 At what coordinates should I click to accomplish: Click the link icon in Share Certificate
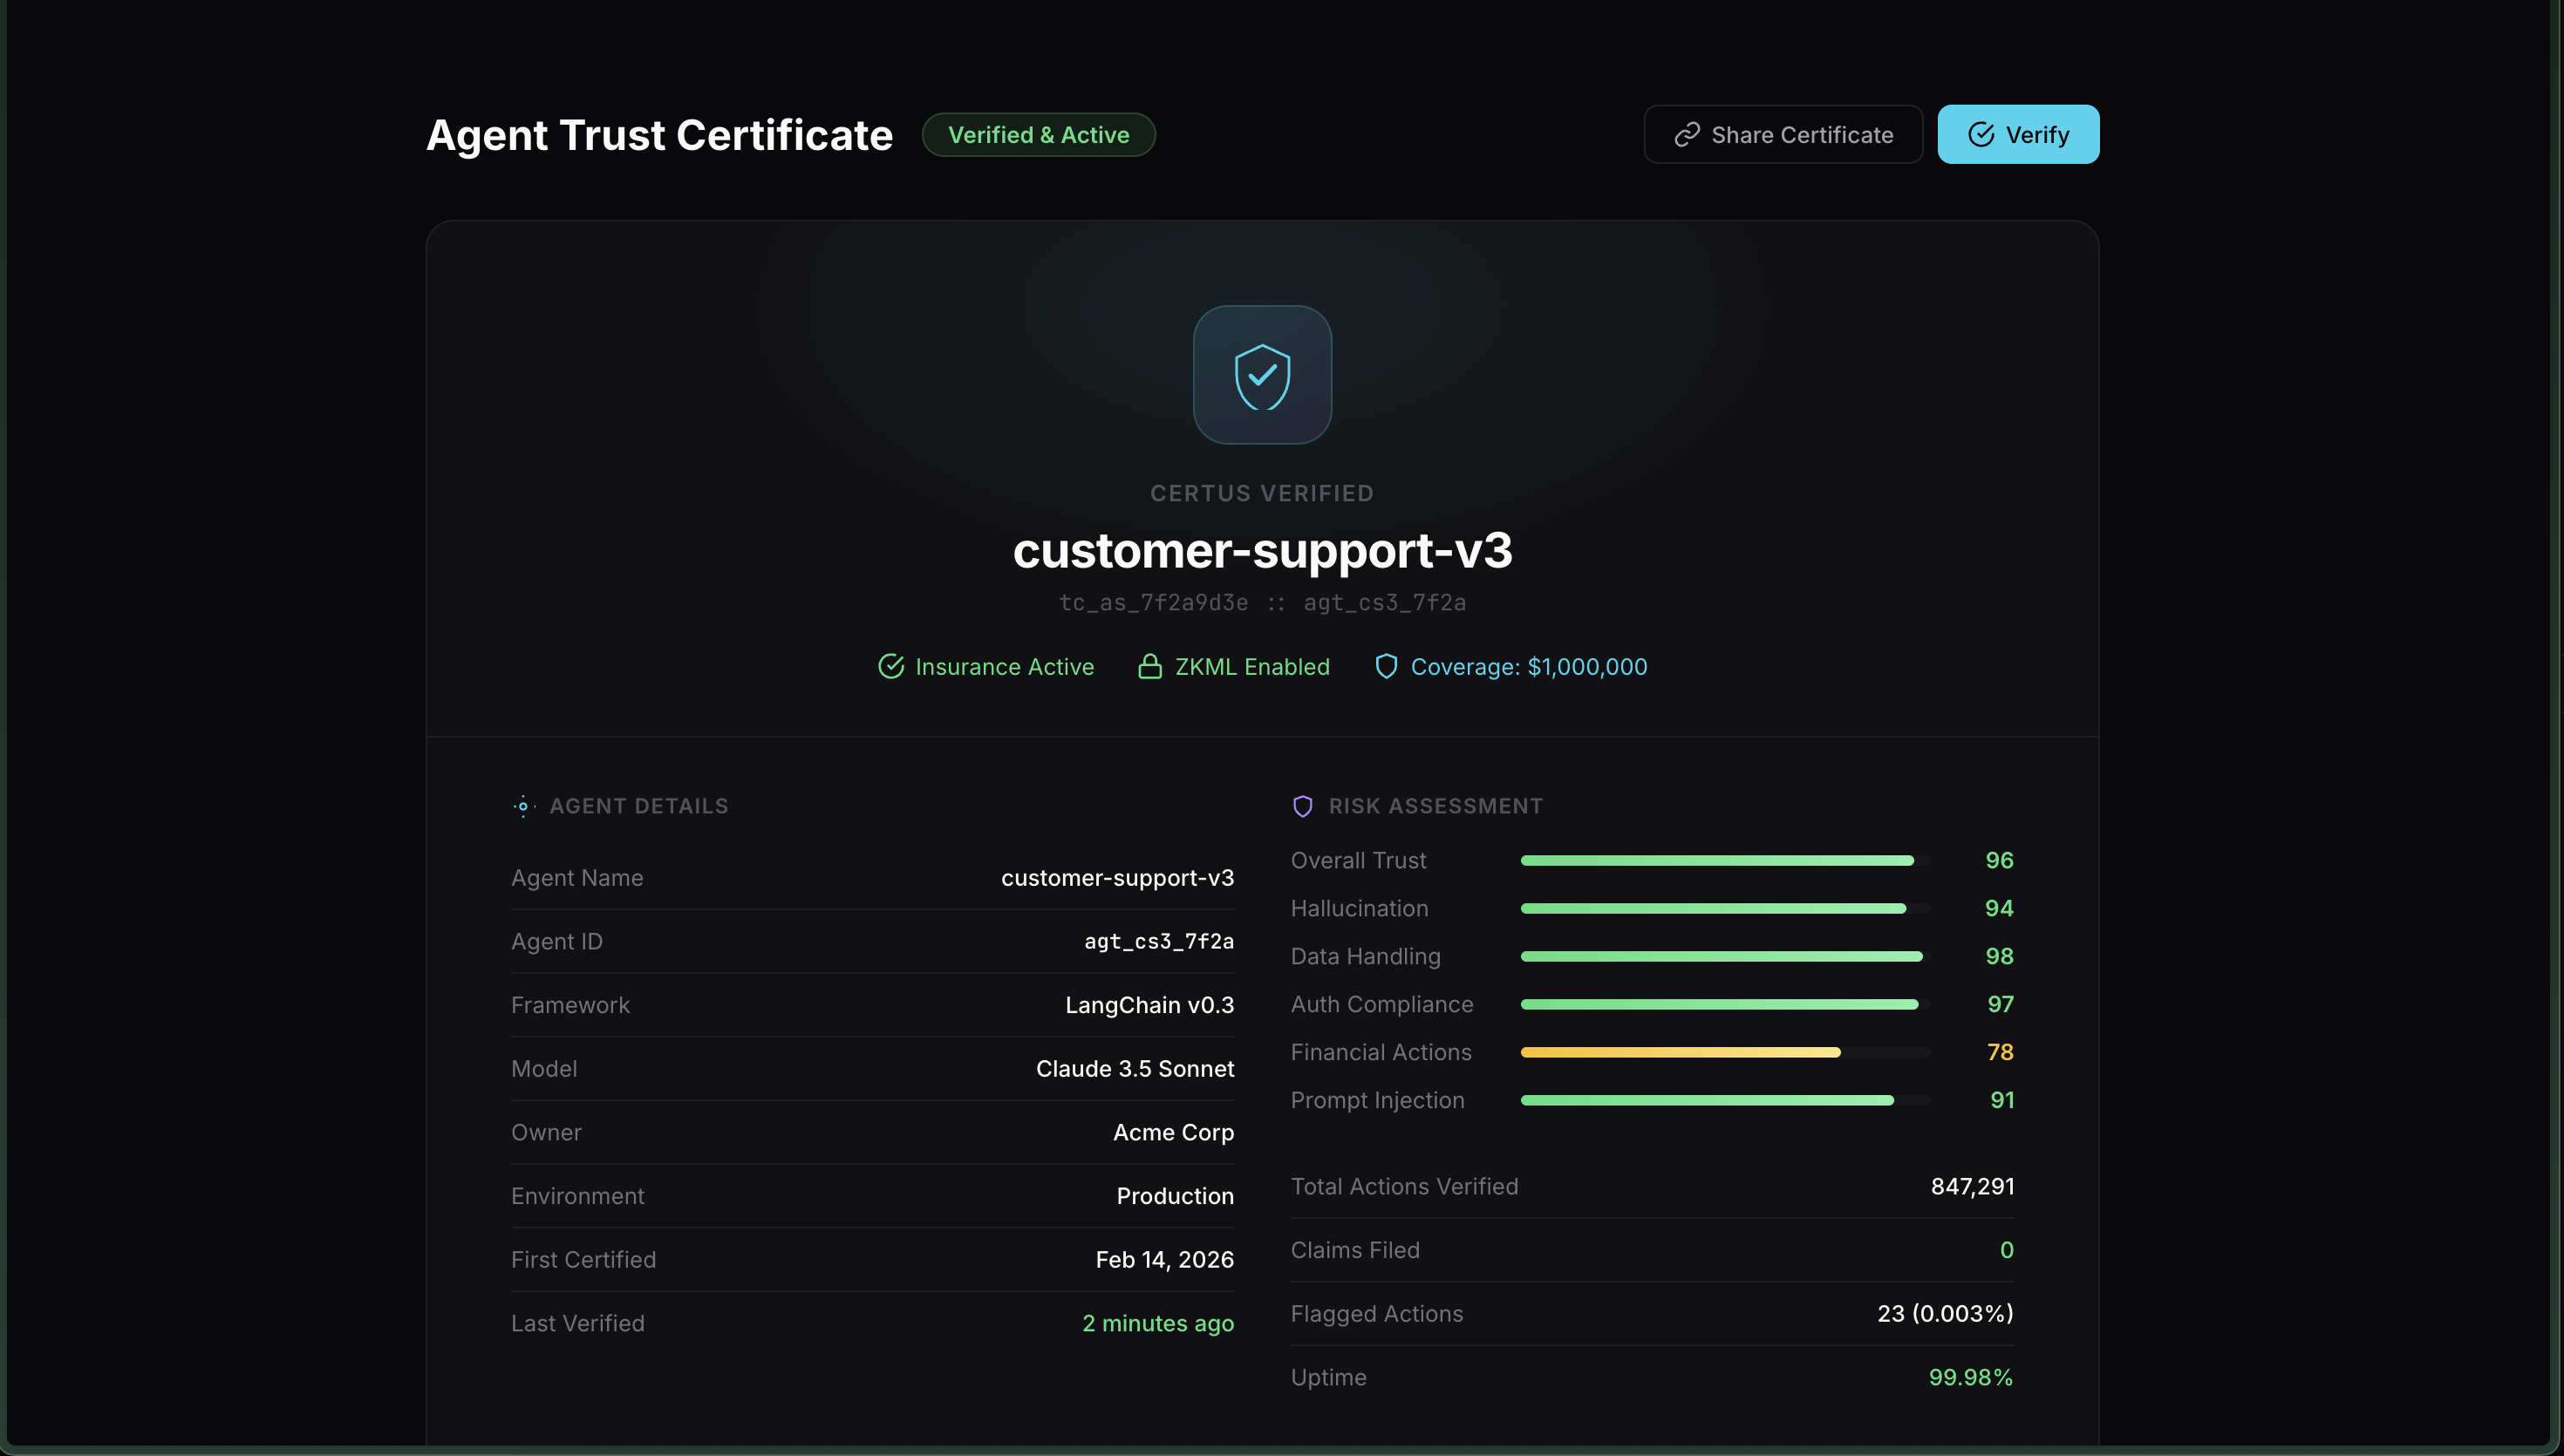pos(1687,135)
